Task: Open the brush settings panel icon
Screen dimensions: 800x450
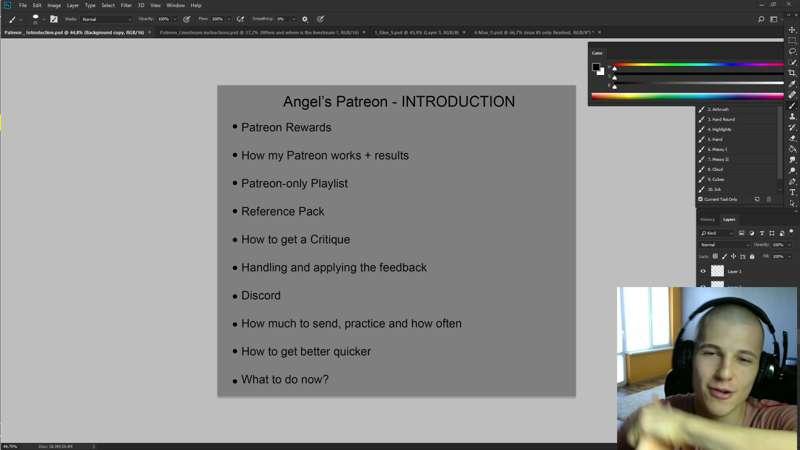Action: pos(54,19)
